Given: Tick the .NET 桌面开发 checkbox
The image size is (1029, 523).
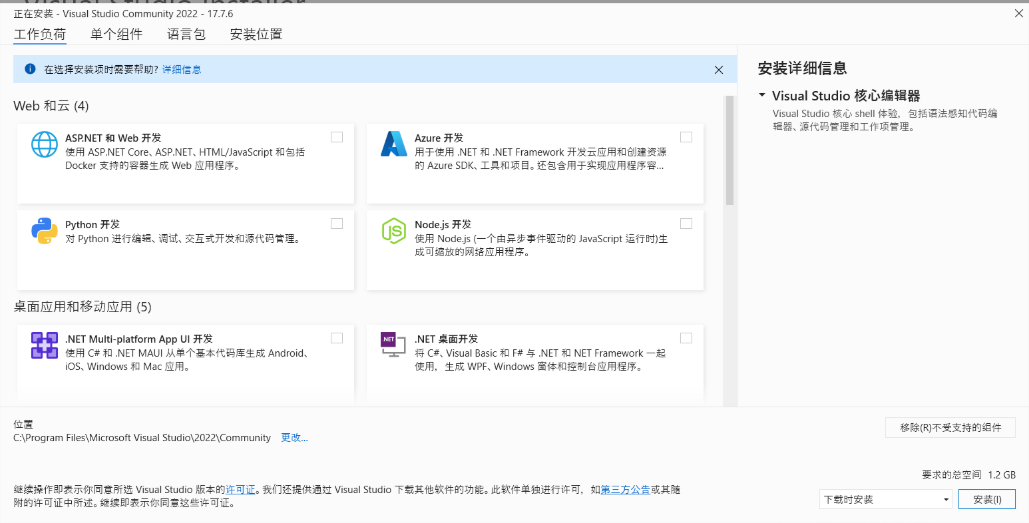Looking at the screenshot, I should tap(686, 338).
